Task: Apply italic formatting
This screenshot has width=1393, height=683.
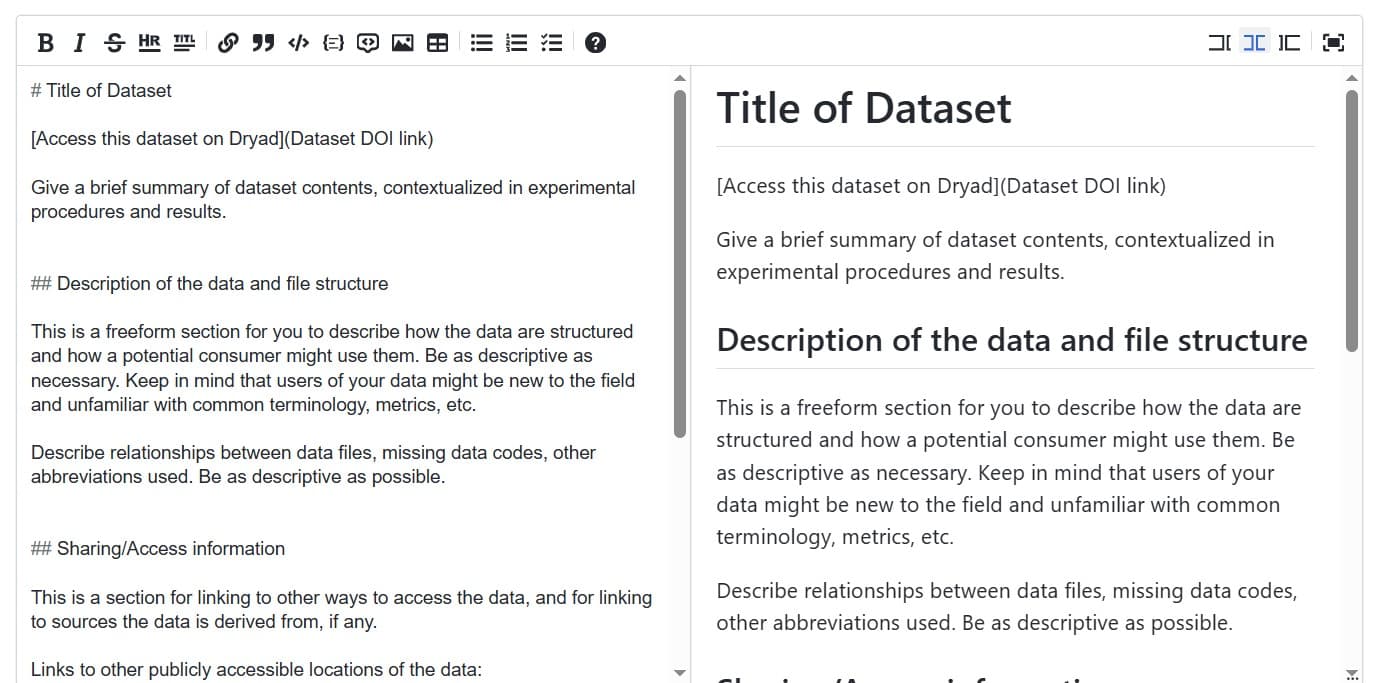Action: point(79,42)
